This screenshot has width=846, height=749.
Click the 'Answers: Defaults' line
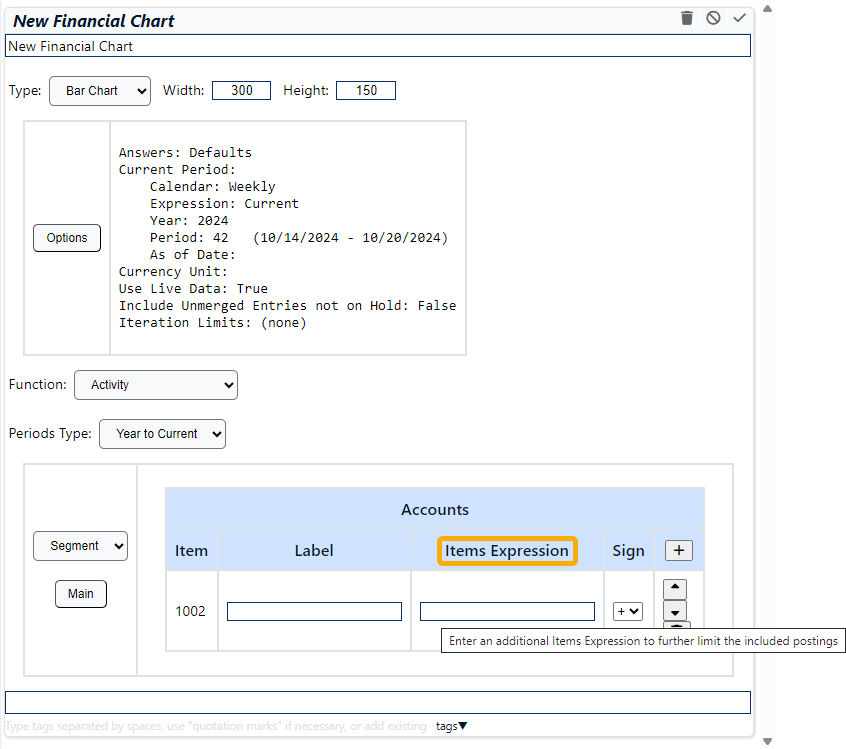coord(185,153)
